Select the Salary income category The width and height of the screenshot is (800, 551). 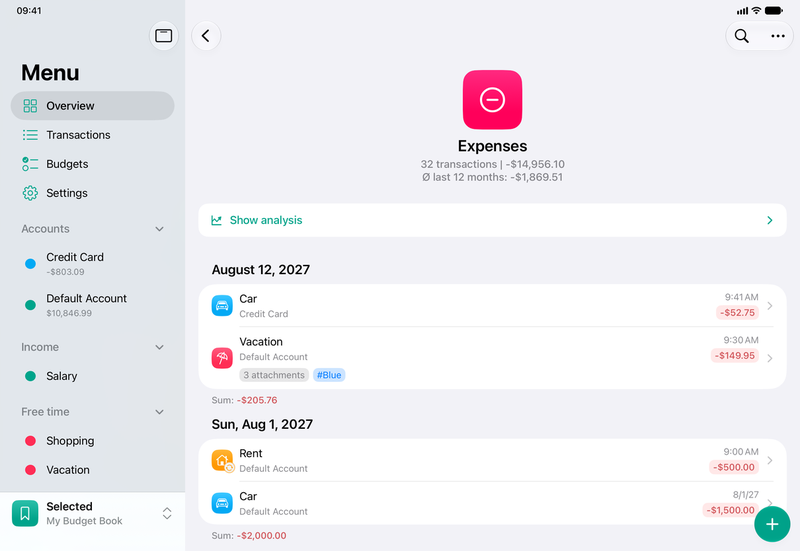coord(92,376)
